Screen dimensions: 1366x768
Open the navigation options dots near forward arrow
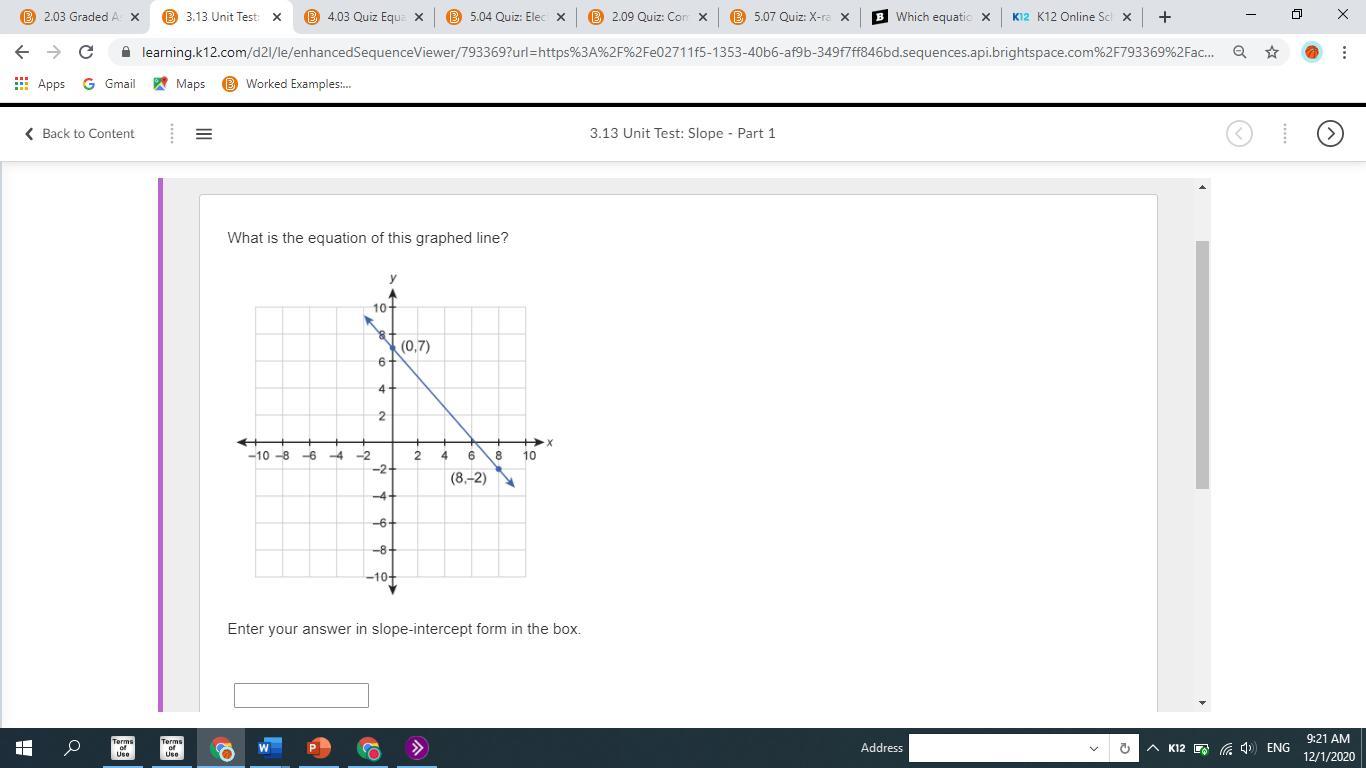point(1285,133)
